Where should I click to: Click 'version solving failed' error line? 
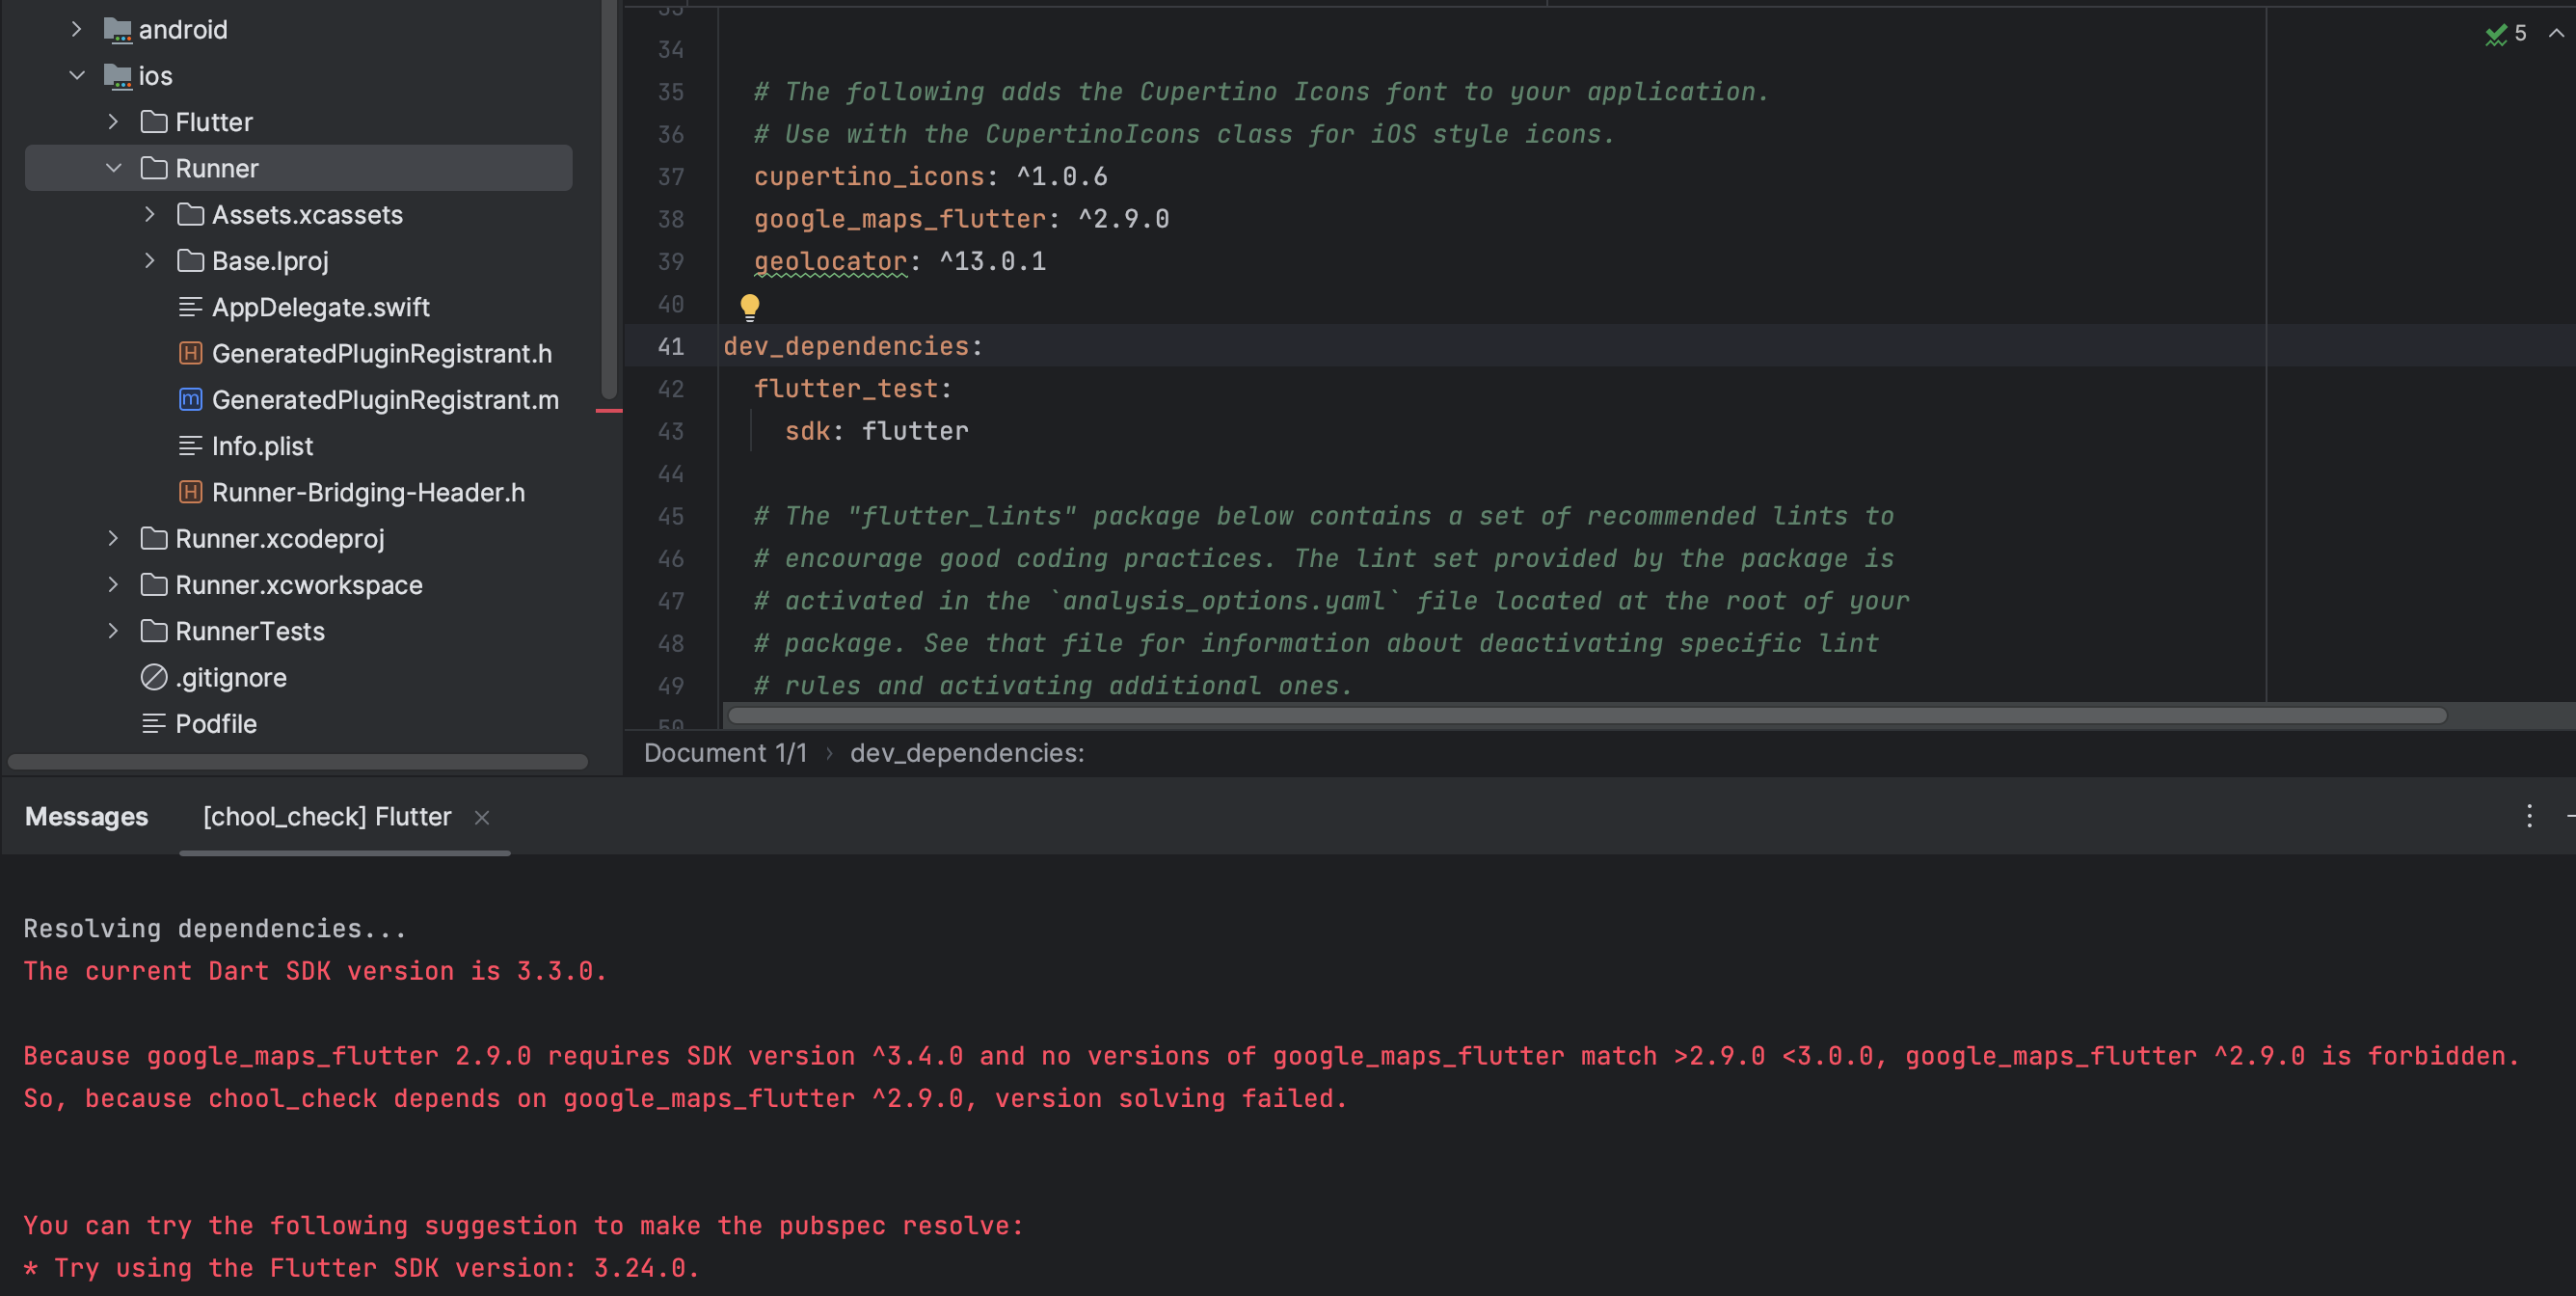[x=685, y=1098]
